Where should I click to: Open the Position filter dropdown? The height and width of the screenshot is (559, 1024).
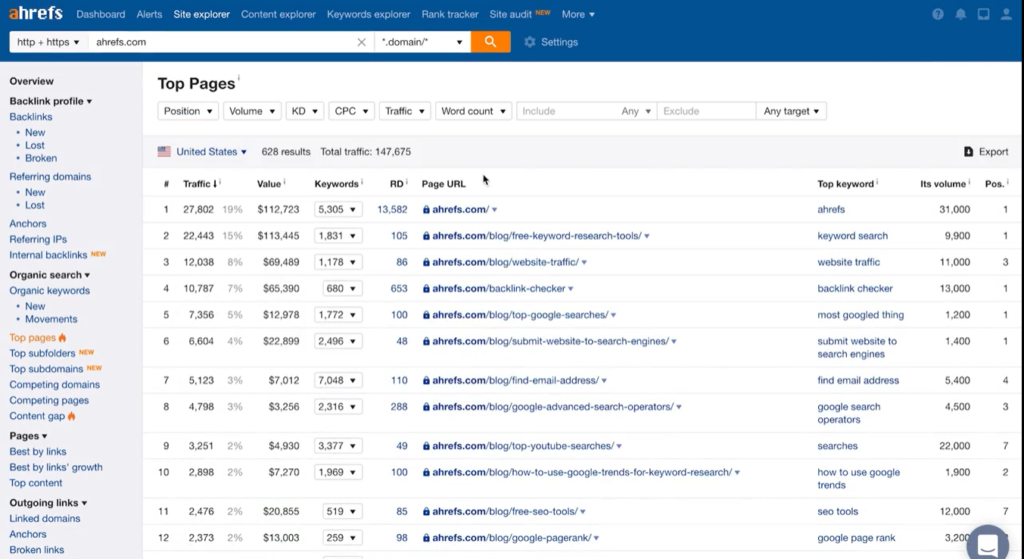click(x=187, y=111)
